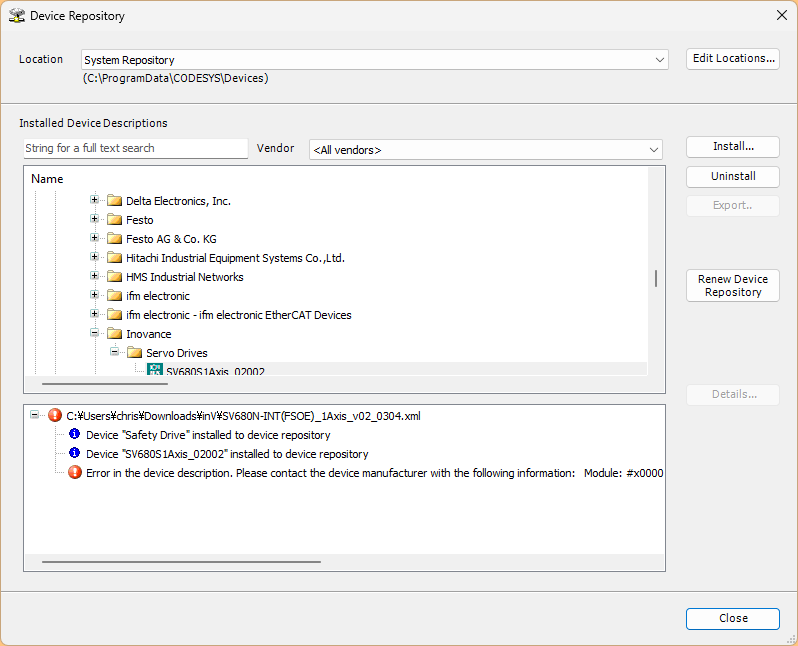Expand the Delta Electronics, Inc. node
The width and height of the screenshot is (798, 646).
(x=94, y=200)
